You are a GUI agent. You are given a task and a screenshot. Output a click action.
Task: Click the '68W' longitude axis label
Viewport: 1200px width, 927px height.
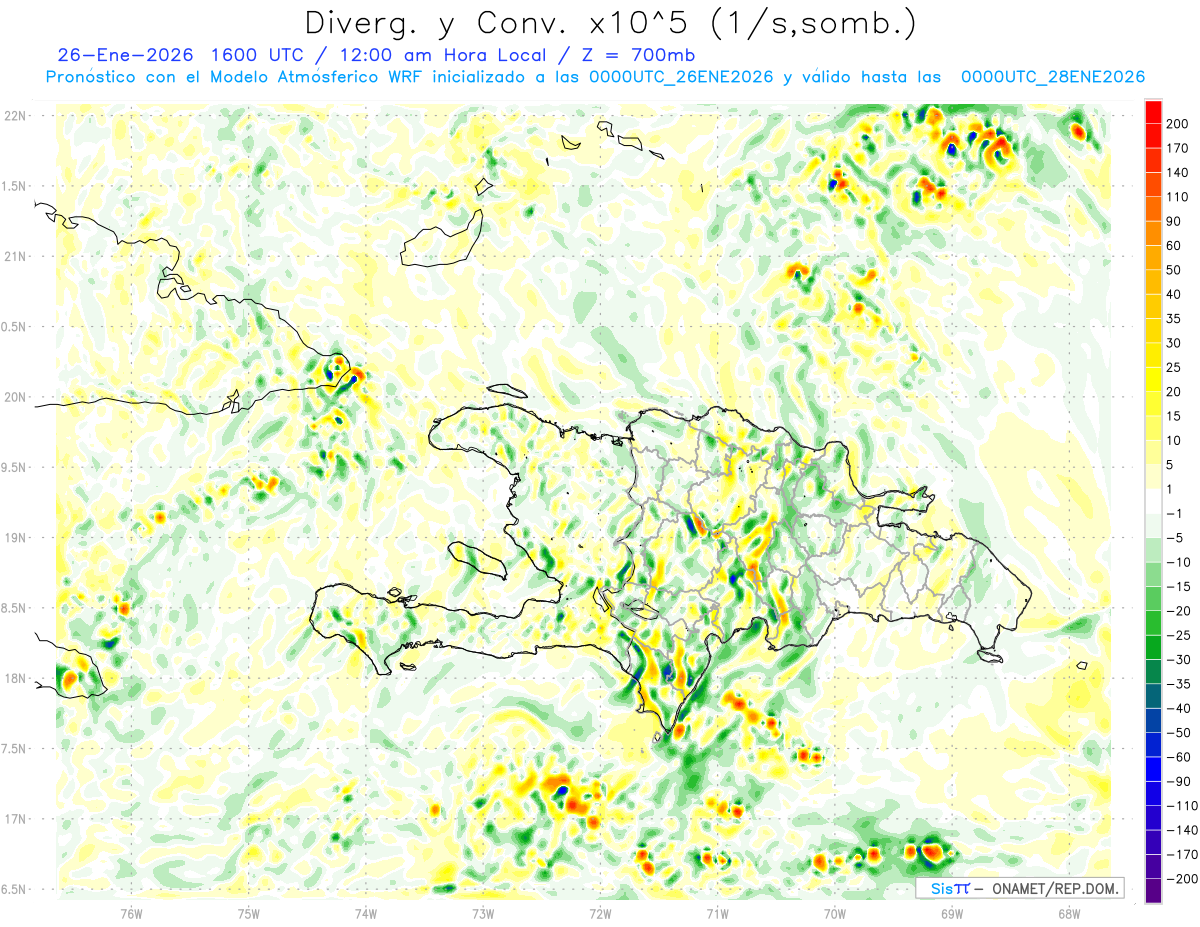(1069, 914)
